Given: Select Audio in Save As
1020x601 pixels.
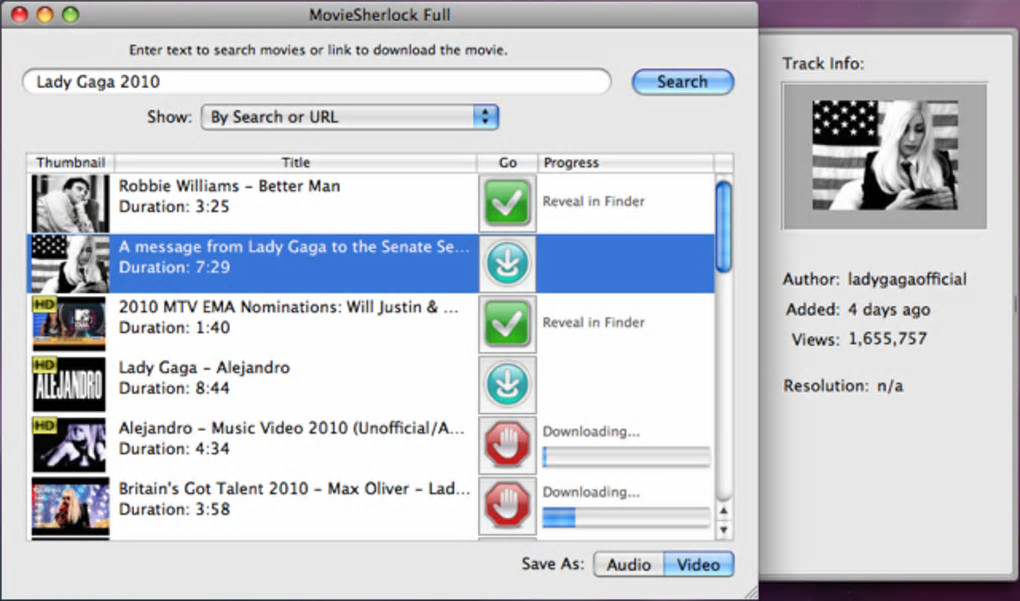Looking at the screenshot, I should [628, 565].
